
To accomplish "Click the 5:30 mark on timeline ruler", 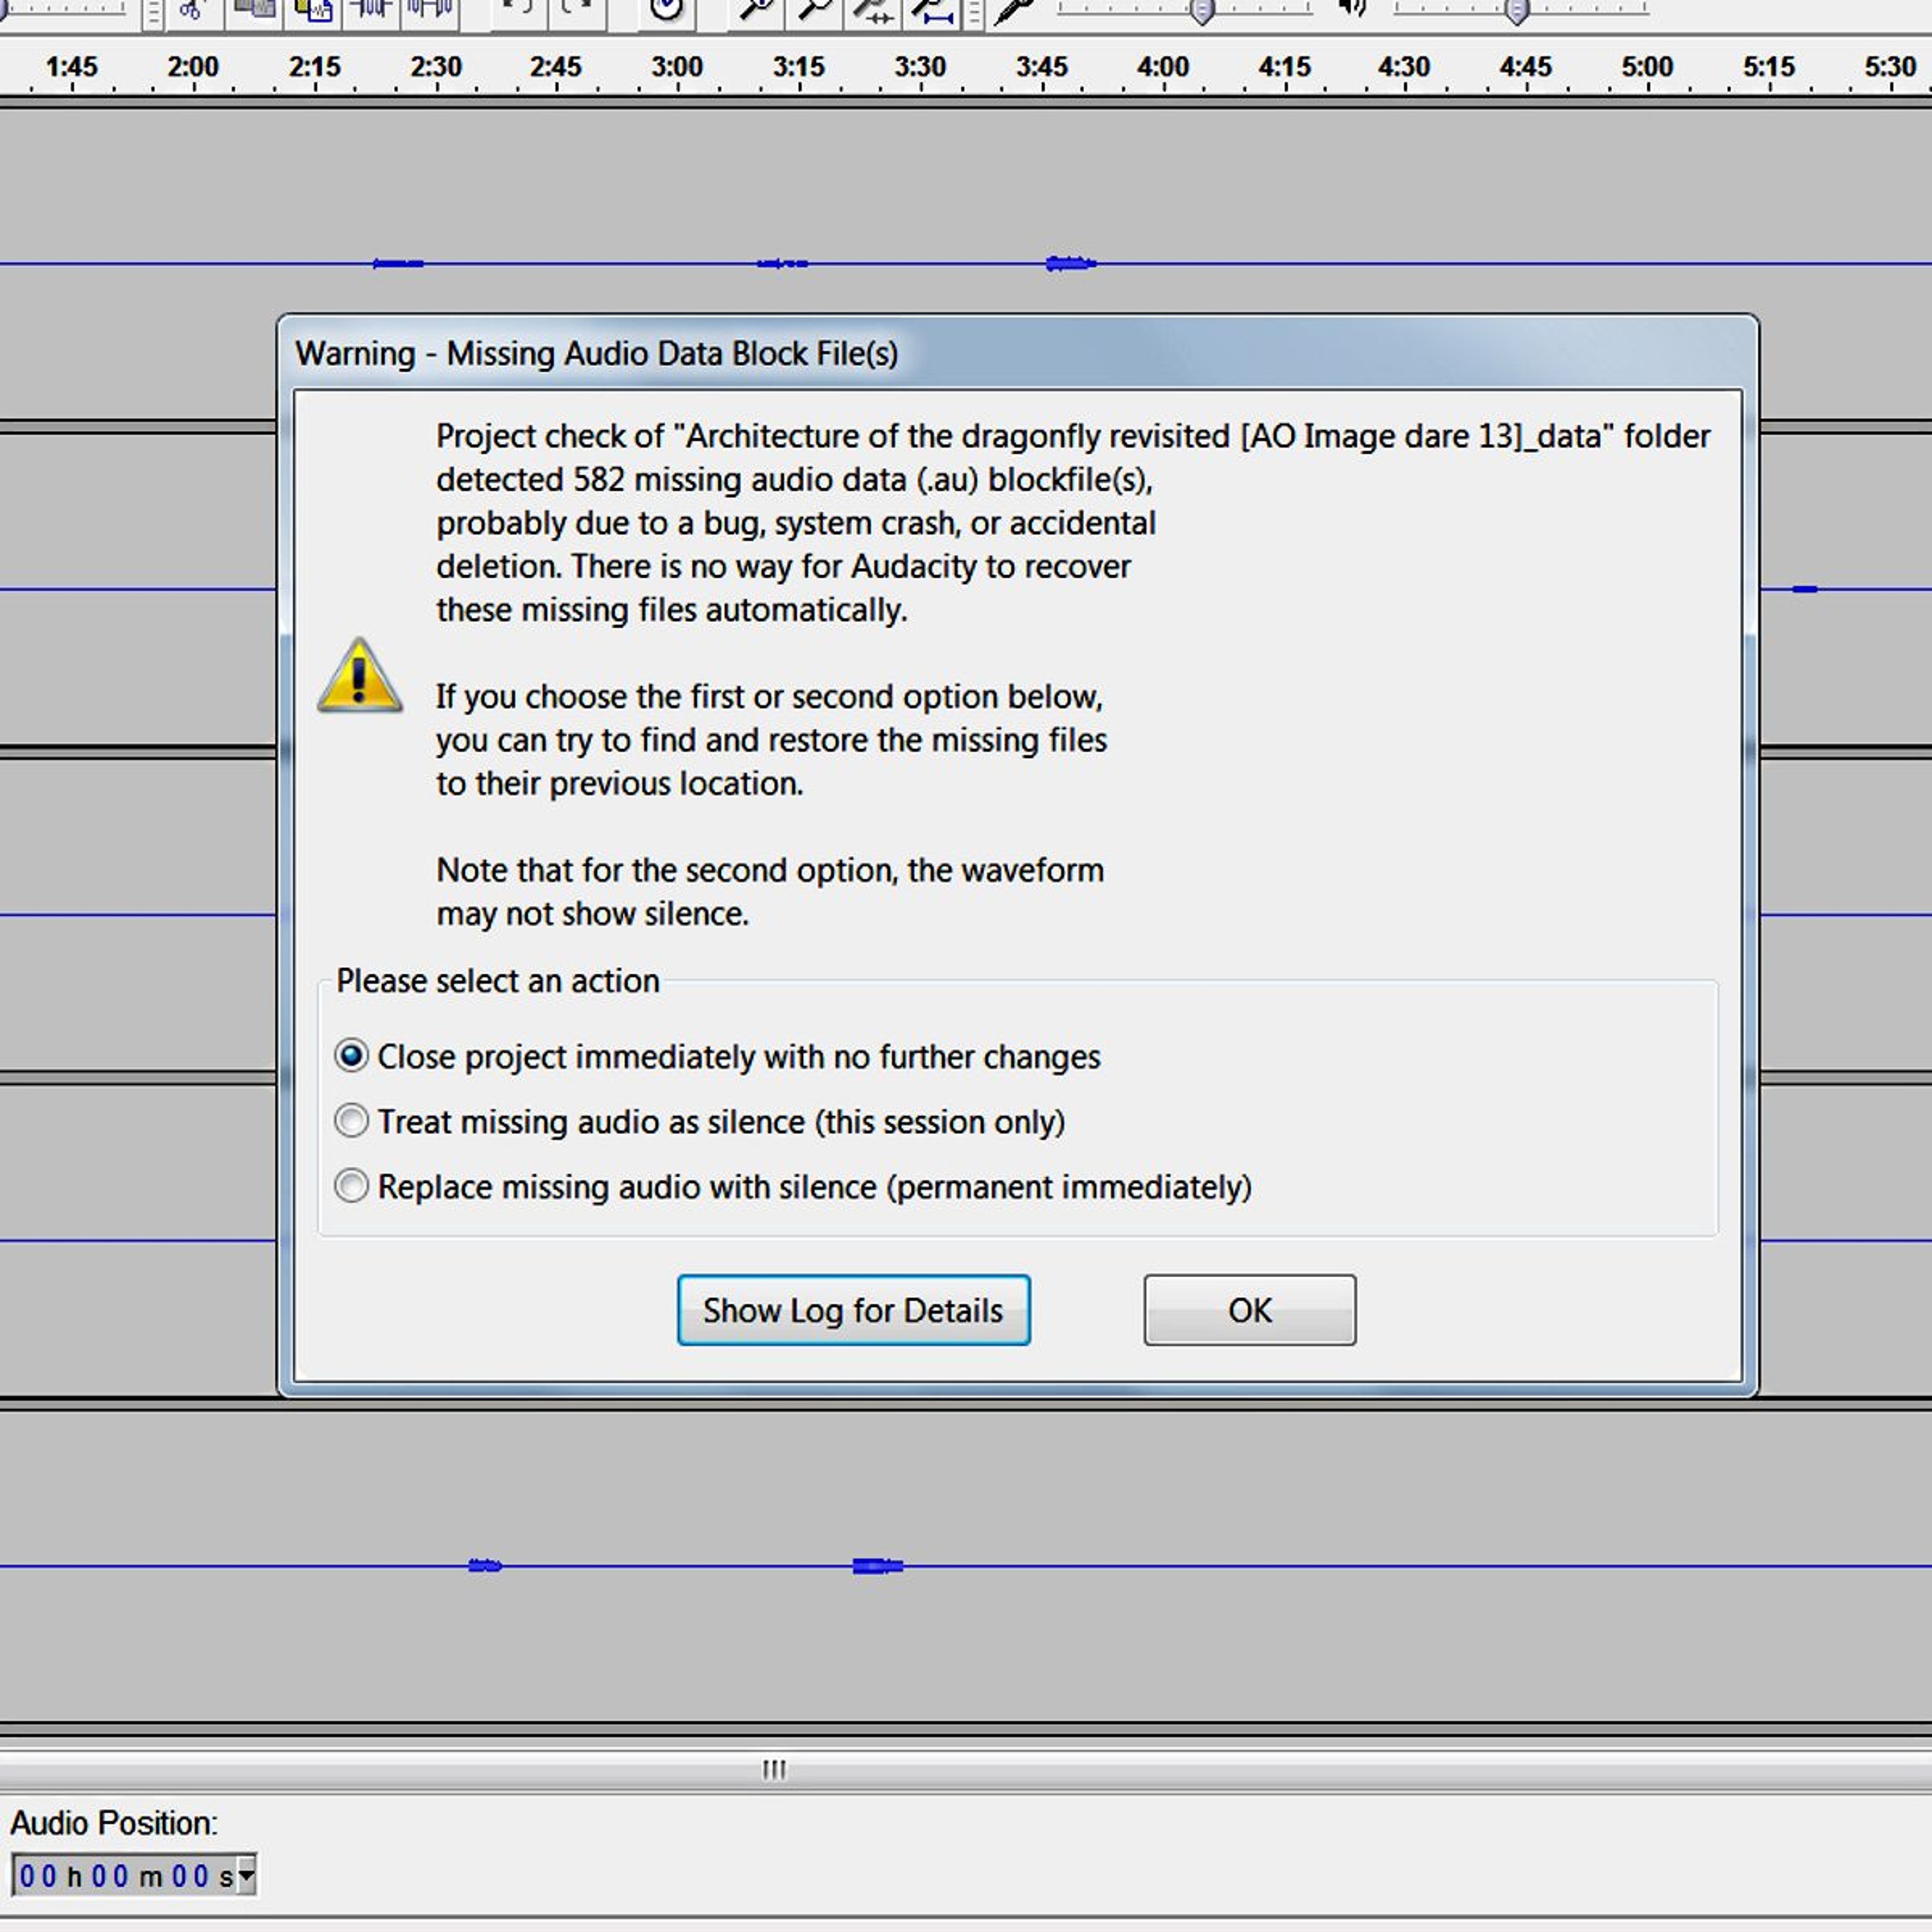I will (1890, 67).
